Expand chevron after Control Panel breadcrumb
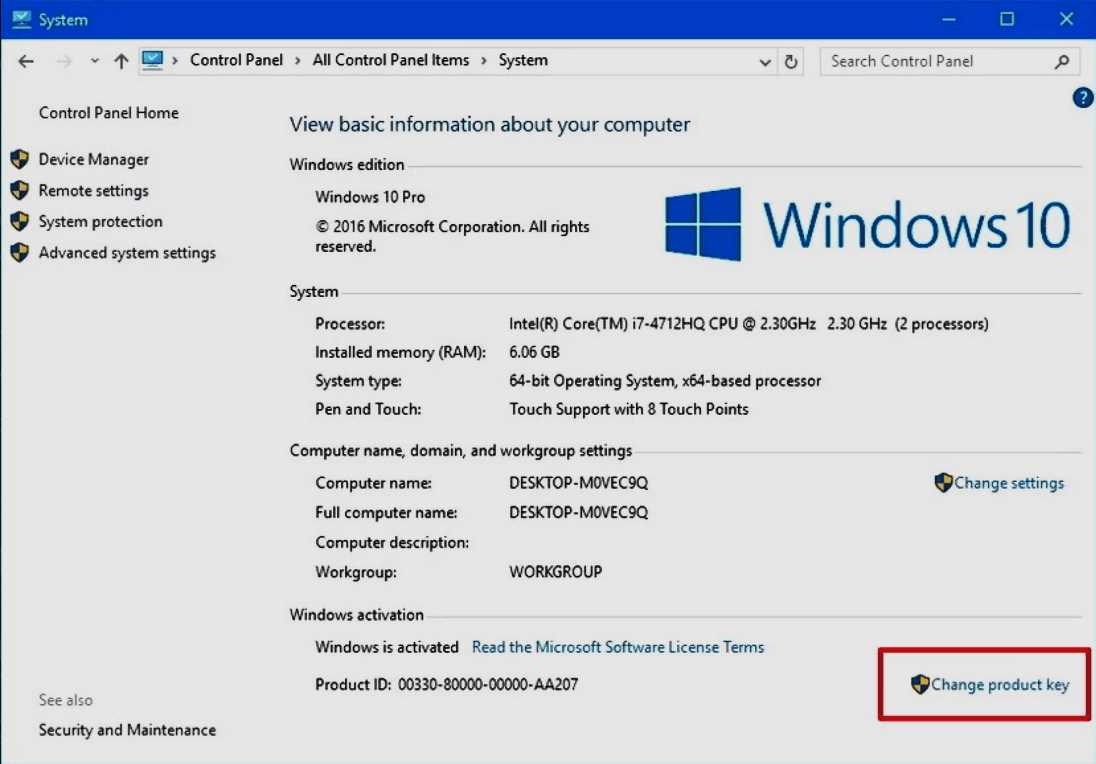Viewport: 1096px width, 764px height. pos(298,60)
